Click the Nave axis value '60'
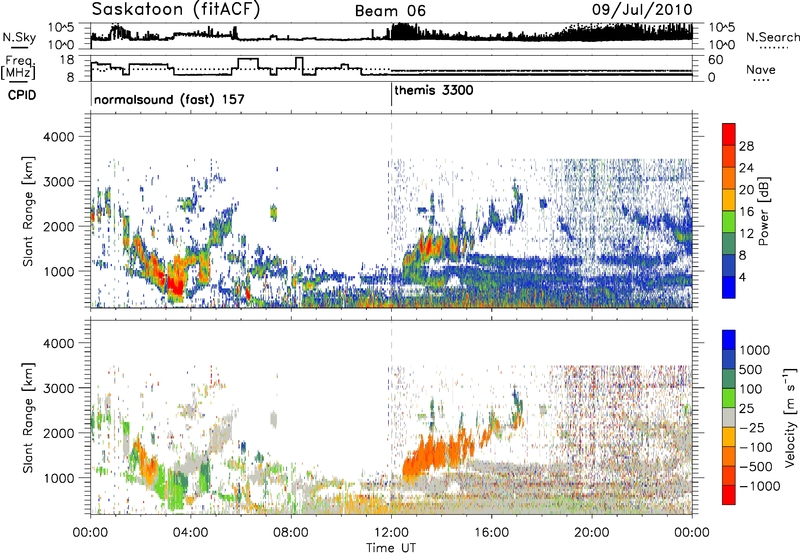Viewport: 800px width, 554px height. (715, 60)
